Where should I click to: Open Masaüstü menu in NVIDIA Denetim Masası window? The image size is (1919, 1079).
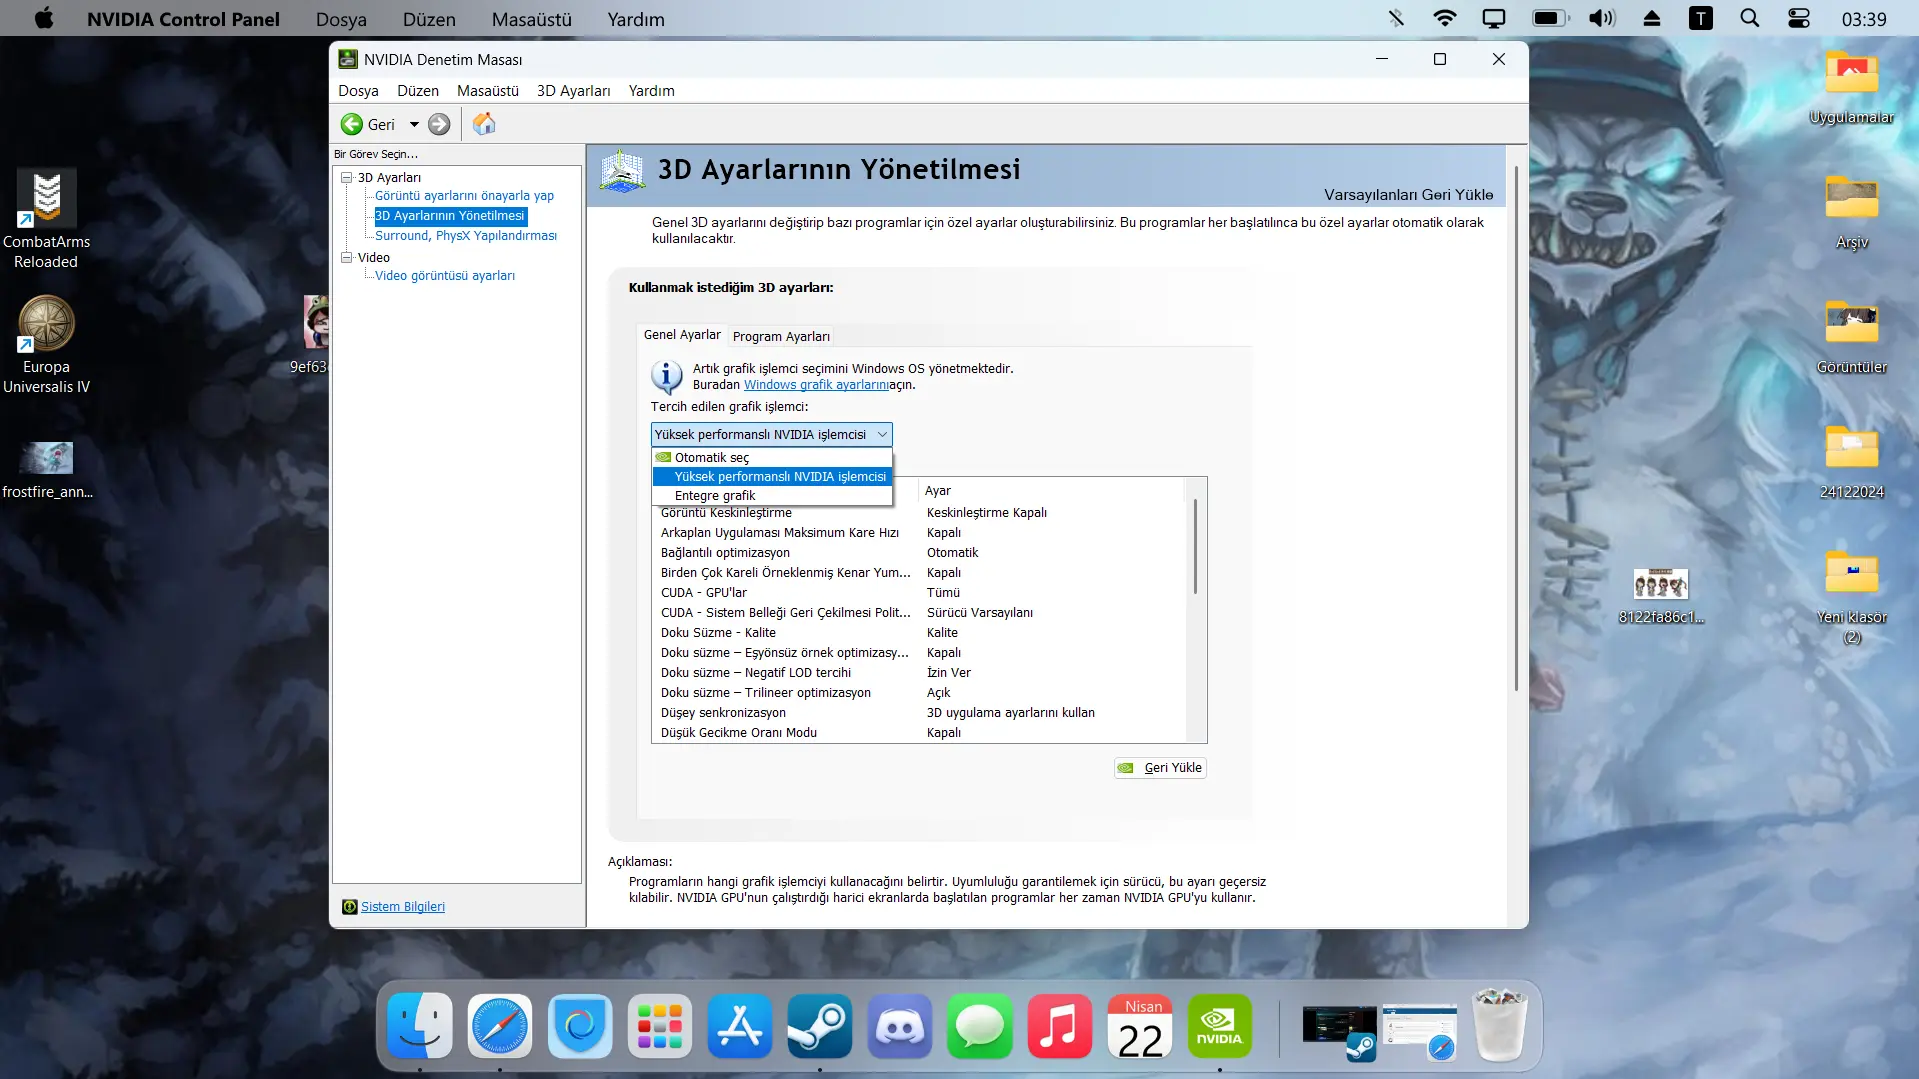pos(488,91)
